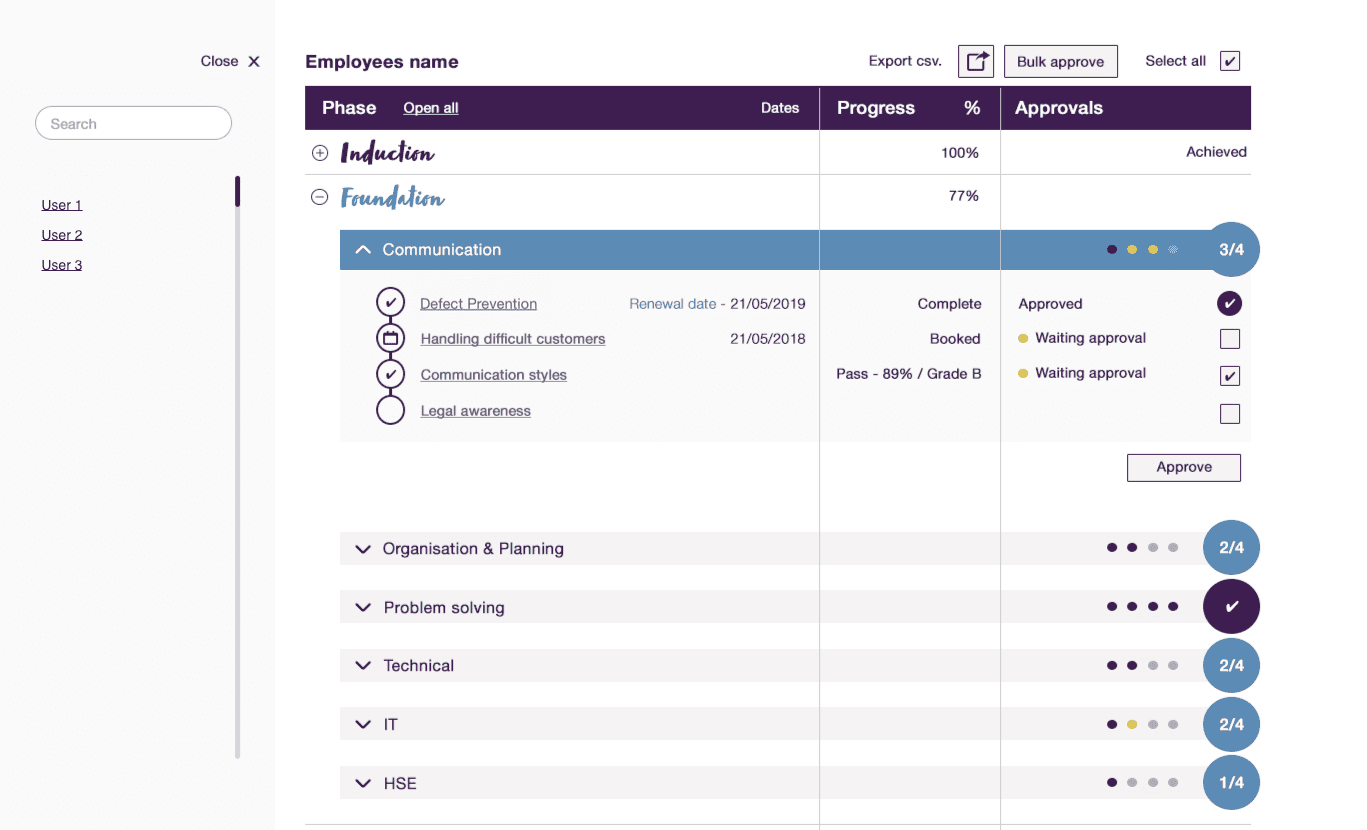
Task: Click the Approved status text
Action: [1050, 304]
